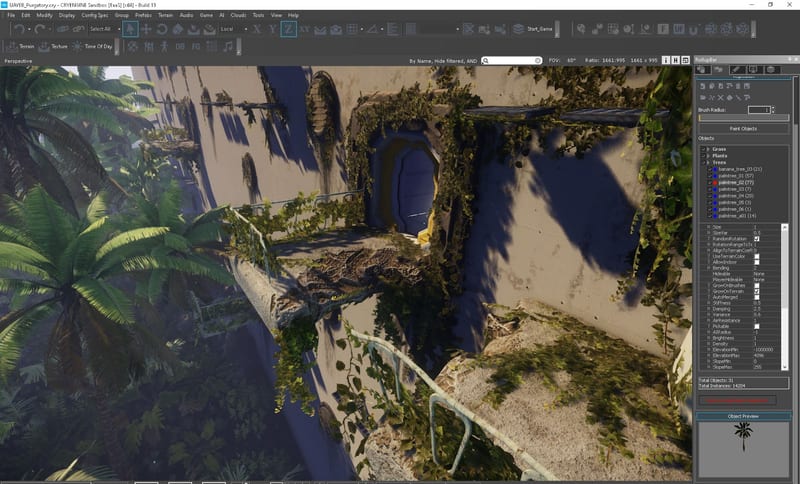Open the Start_Game layer dropdown
The height and width of the screenshot is (484, 800).
[540, 29]
